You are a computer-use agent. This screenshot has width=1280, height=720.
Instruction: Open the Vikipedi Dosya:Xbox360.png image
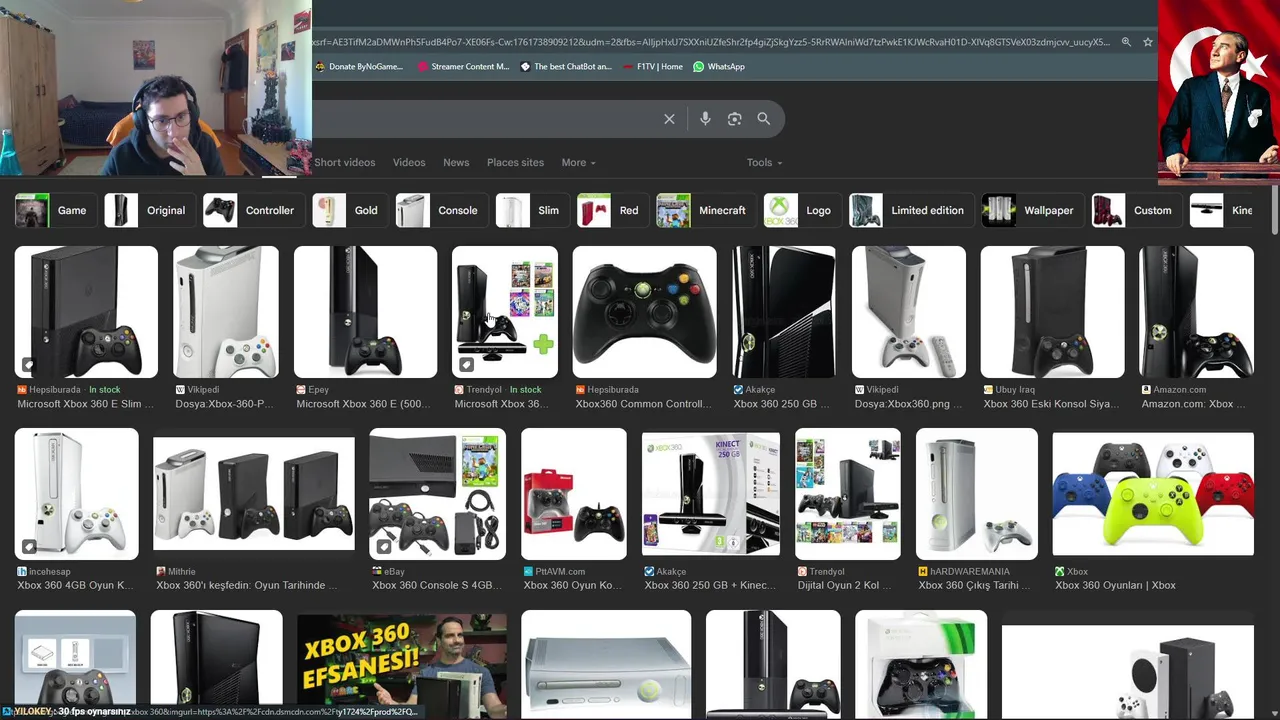[x=909, y=312]
